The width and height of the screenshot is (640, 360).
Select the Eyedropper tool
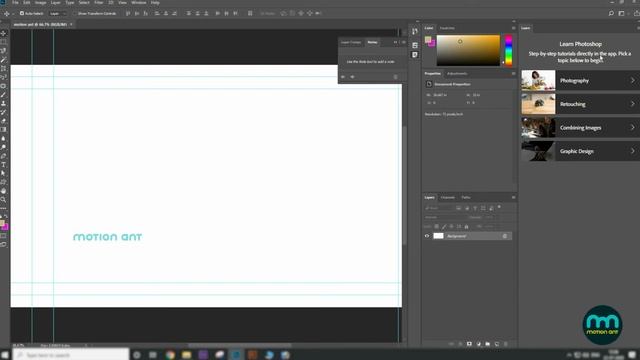4,77
